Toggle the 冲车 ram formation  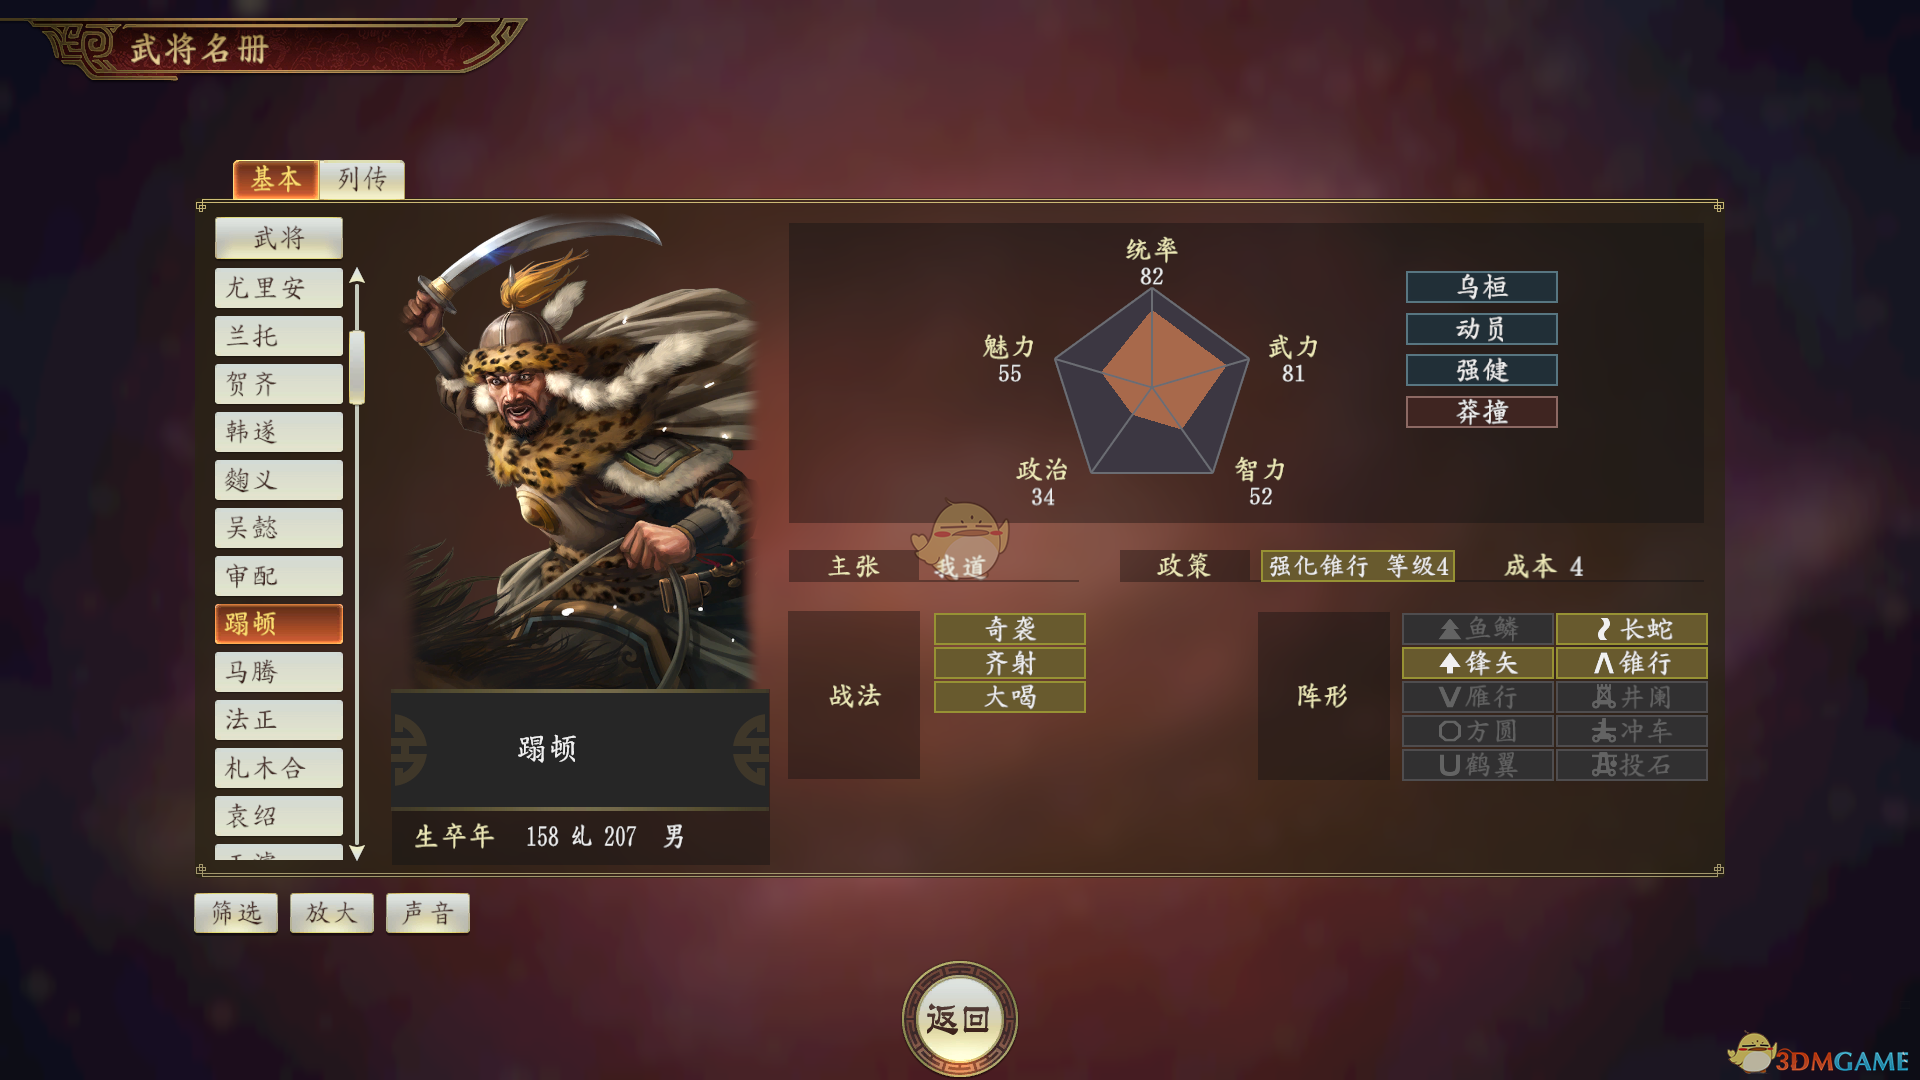1632,731
